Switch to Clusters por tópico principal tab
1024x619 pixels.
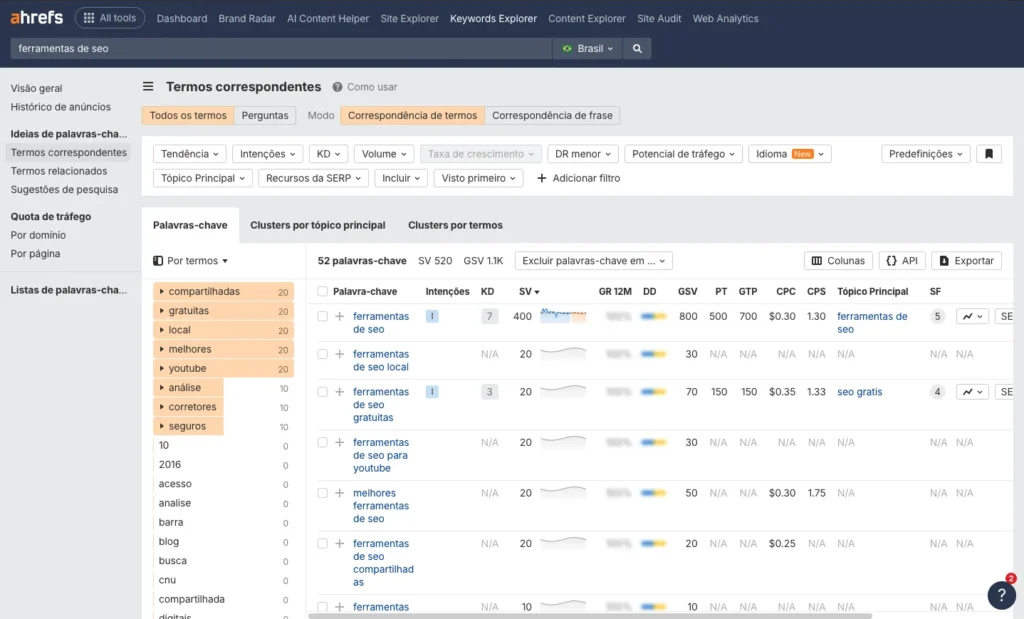click(x=317, y=225)
